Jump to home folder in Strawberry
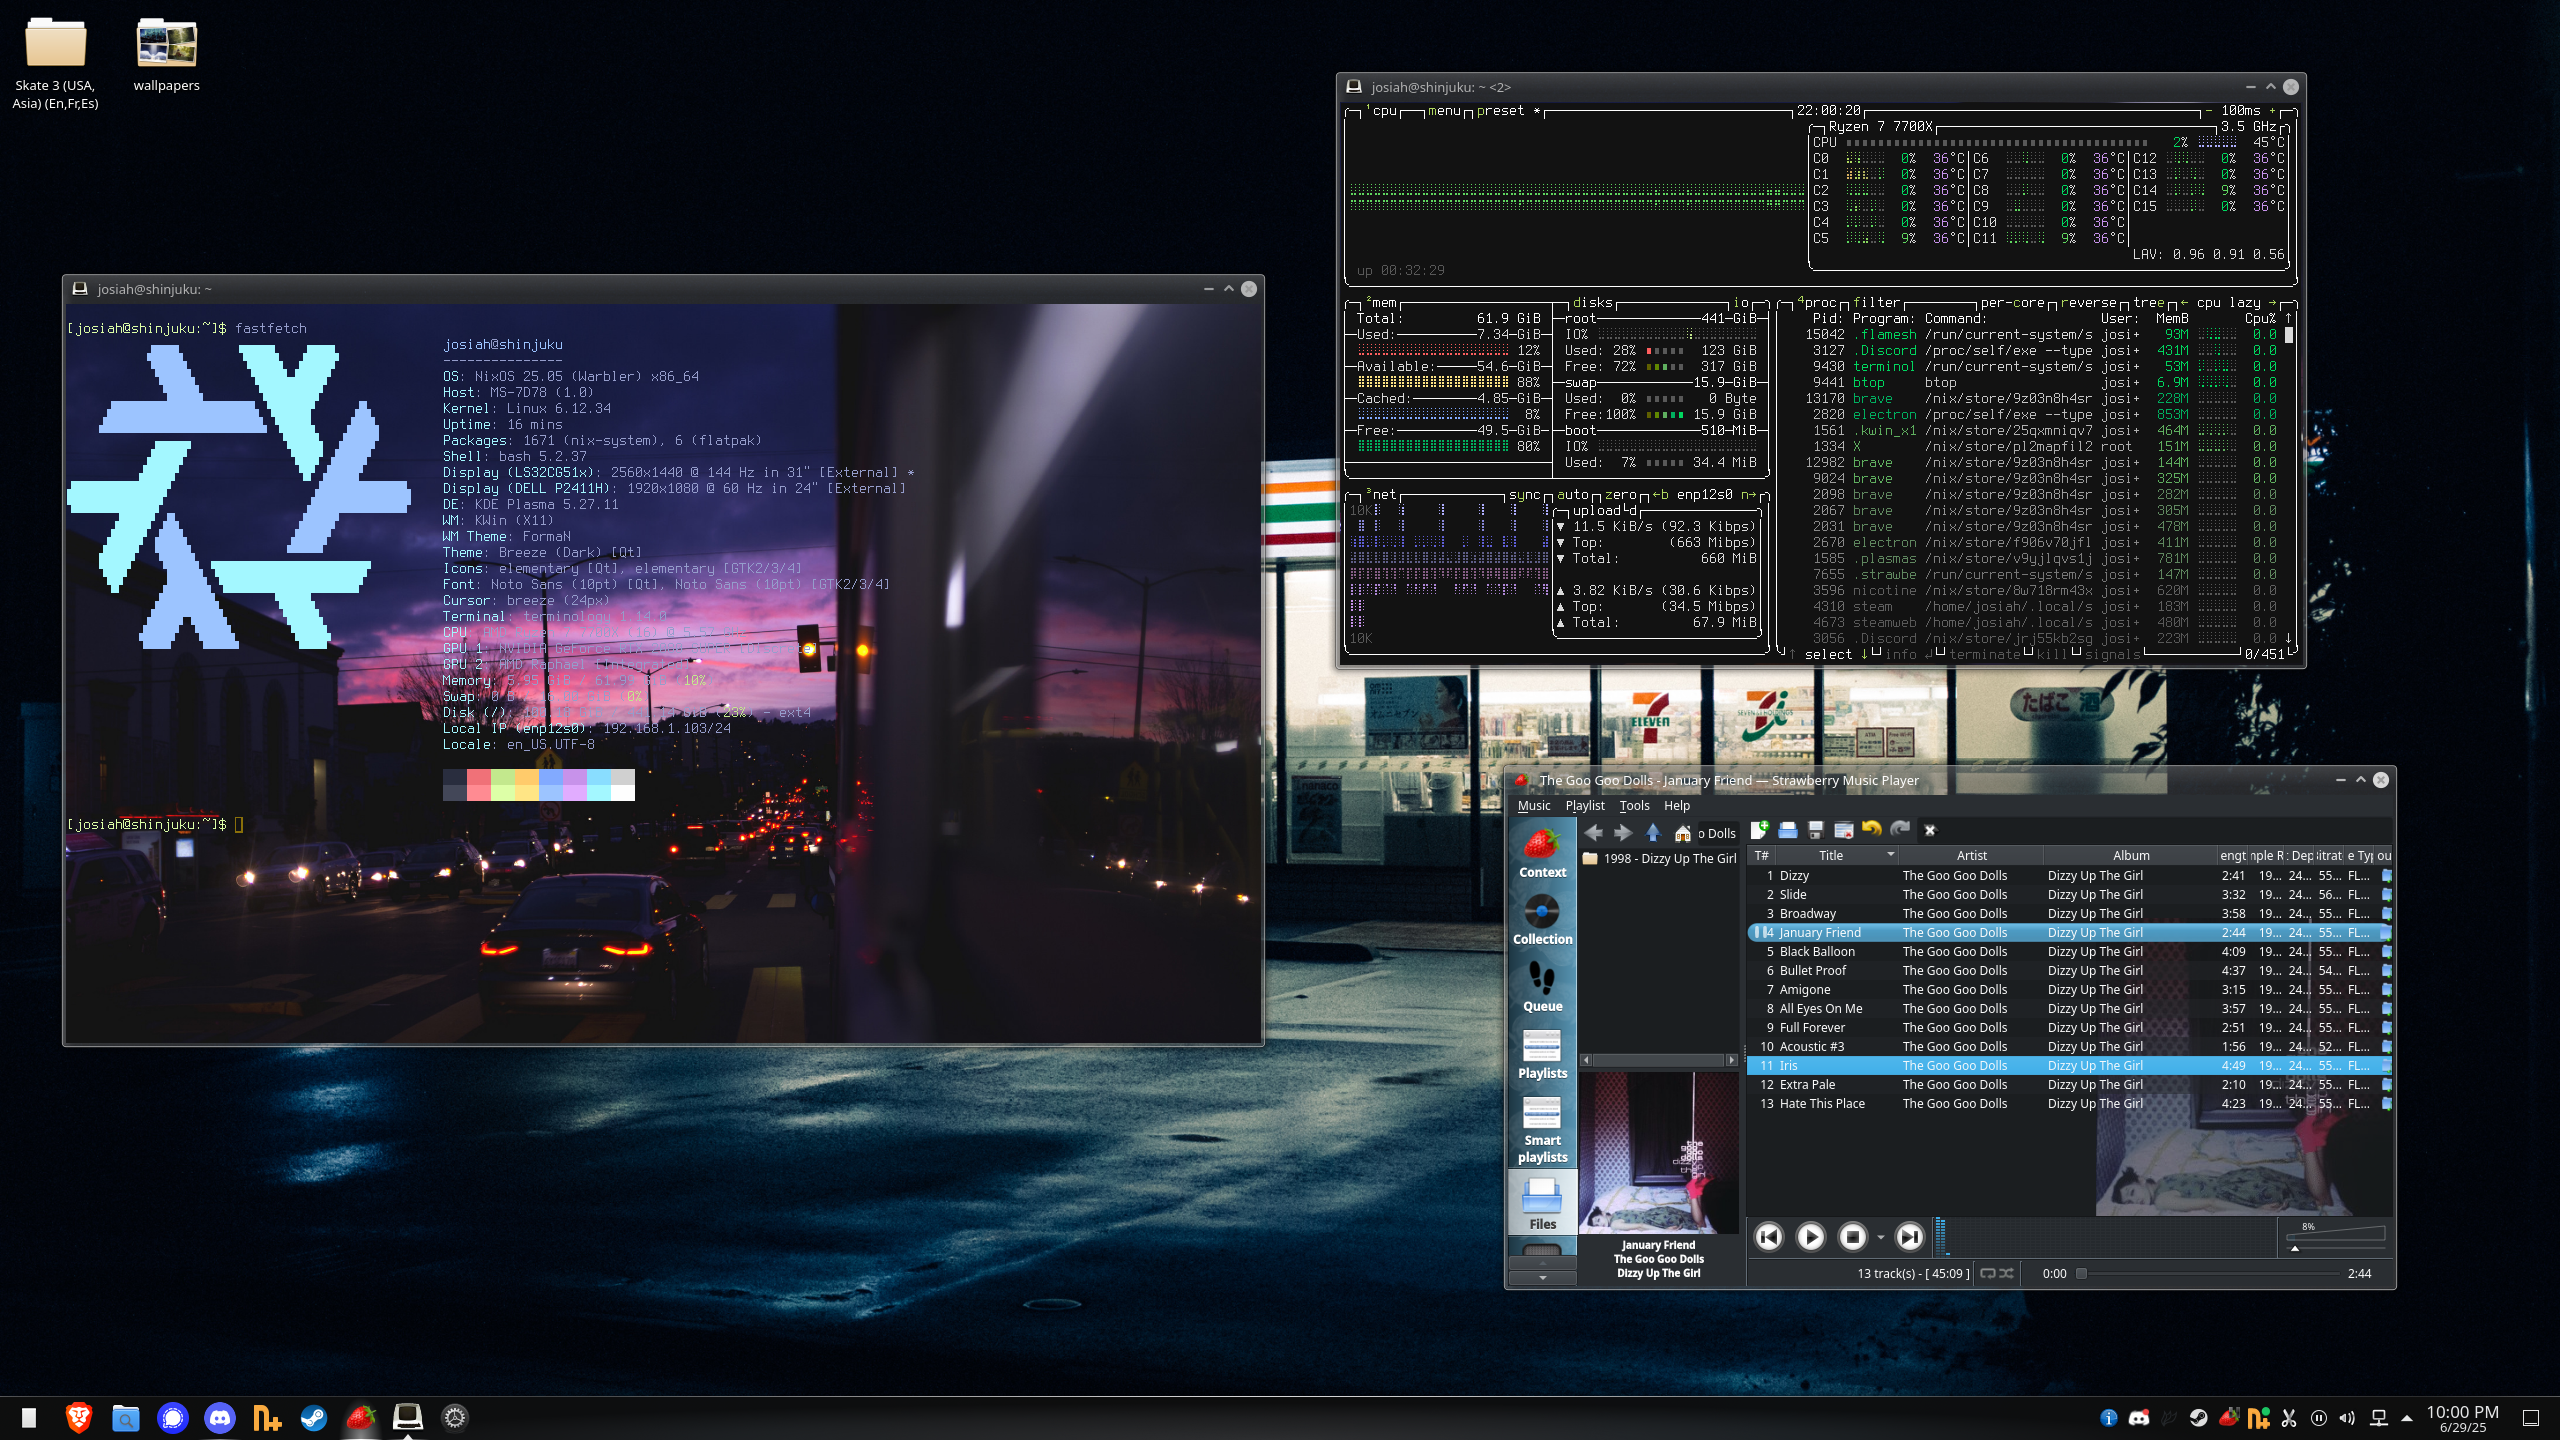This screenshot has height=1440, width=2560. [1683, 832]
